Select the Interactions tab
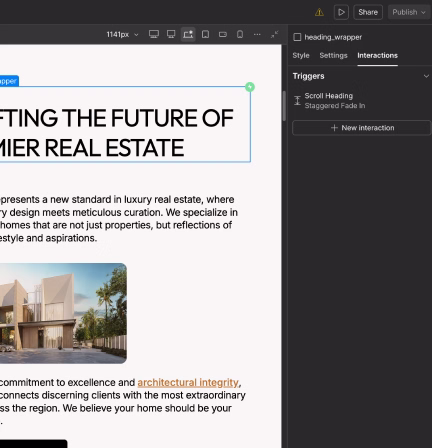 [377, 55]
